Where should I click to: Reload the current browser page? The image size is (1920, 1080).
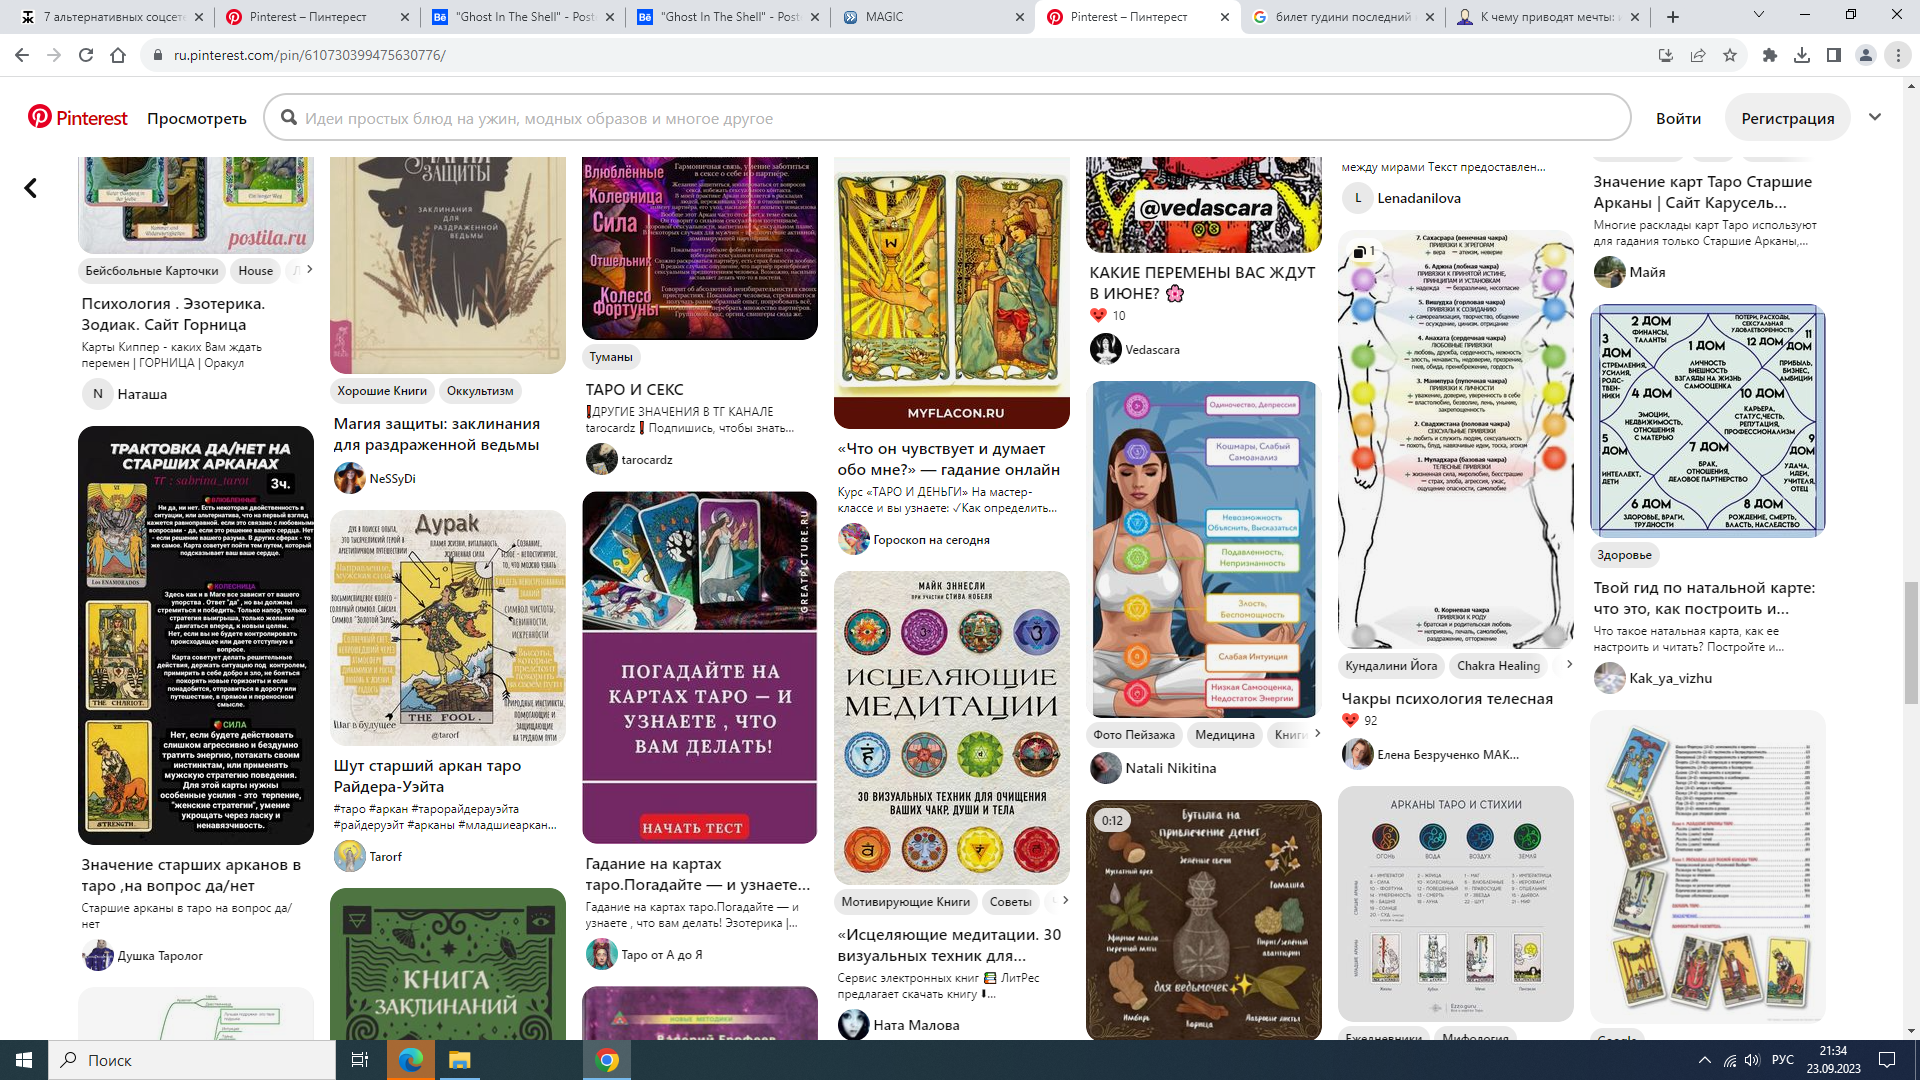[x=86, y=55]
